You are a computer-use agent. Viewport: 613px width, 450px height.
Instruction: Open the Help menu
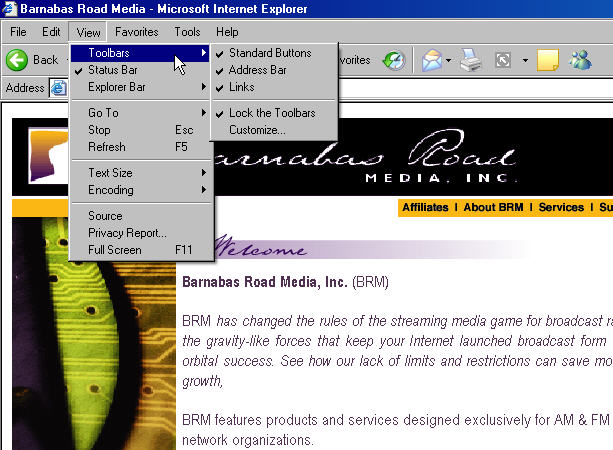click(x=227, y=32)
